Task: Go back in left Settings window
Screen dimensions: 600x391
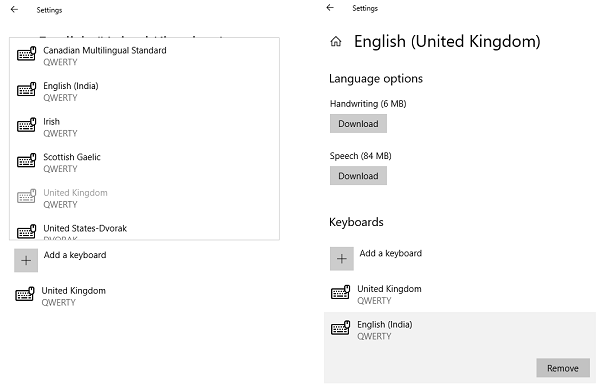Action: click(x=14, y=10)
